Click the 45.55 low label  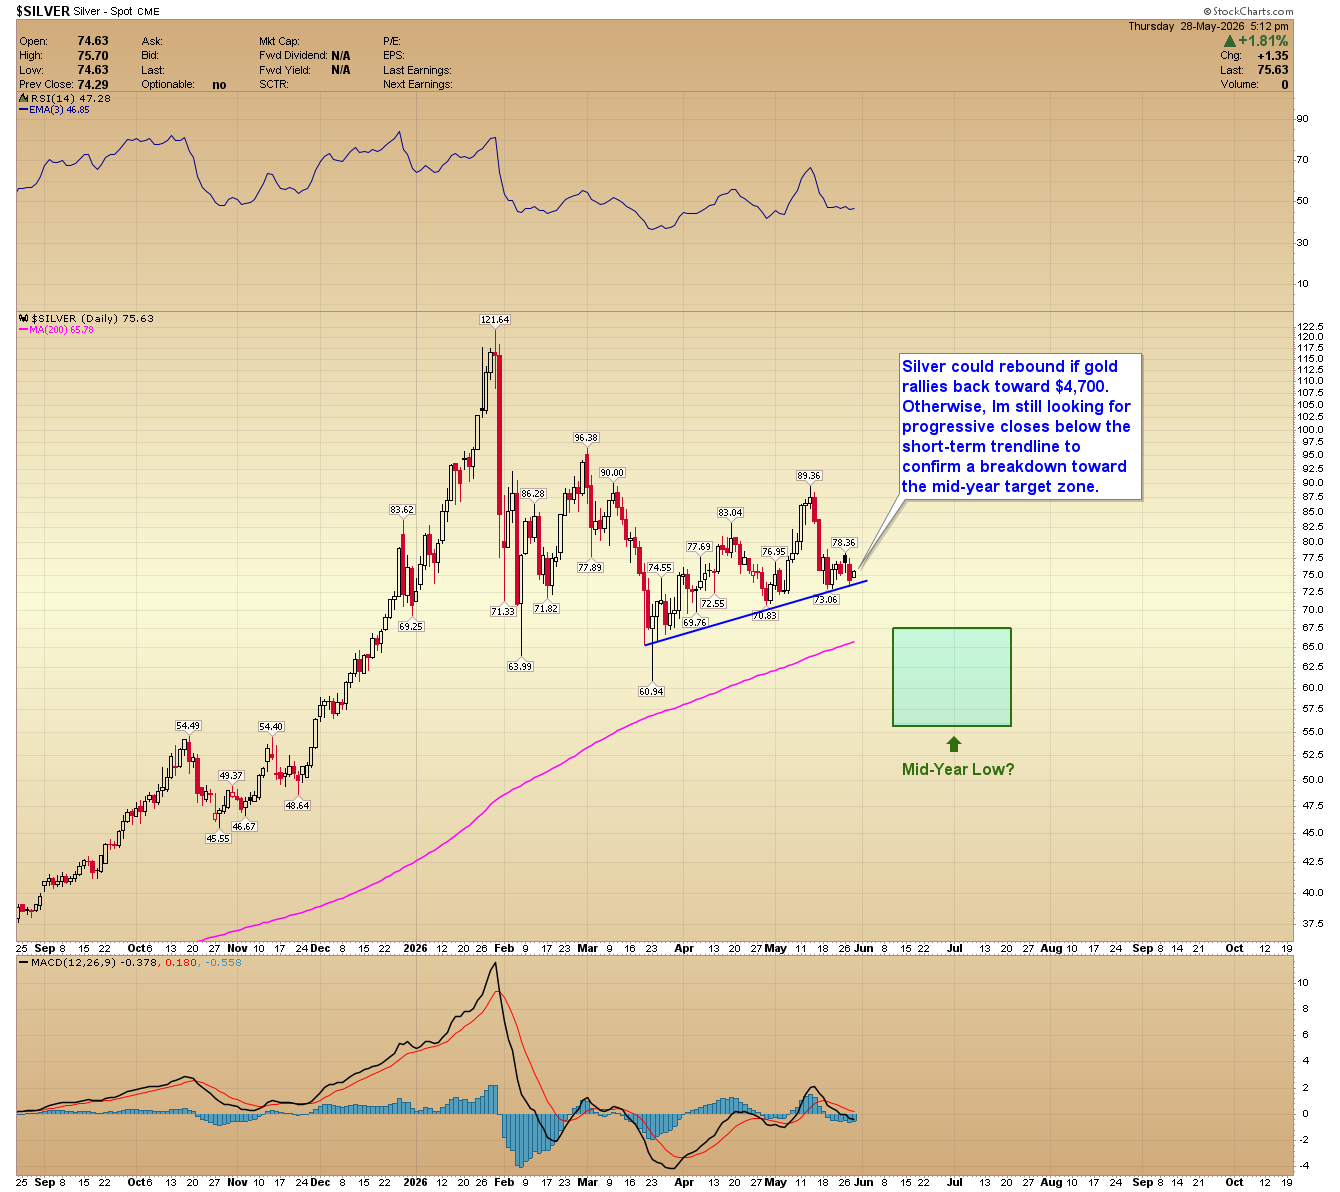coord(218,839)
